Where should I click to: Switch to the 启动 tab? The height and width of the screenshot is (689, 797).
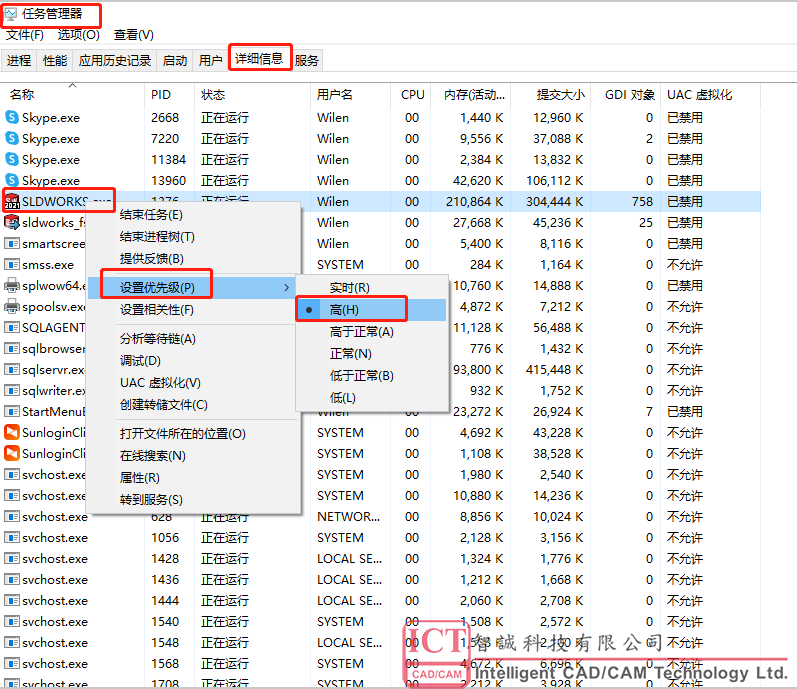coord(175,60)
